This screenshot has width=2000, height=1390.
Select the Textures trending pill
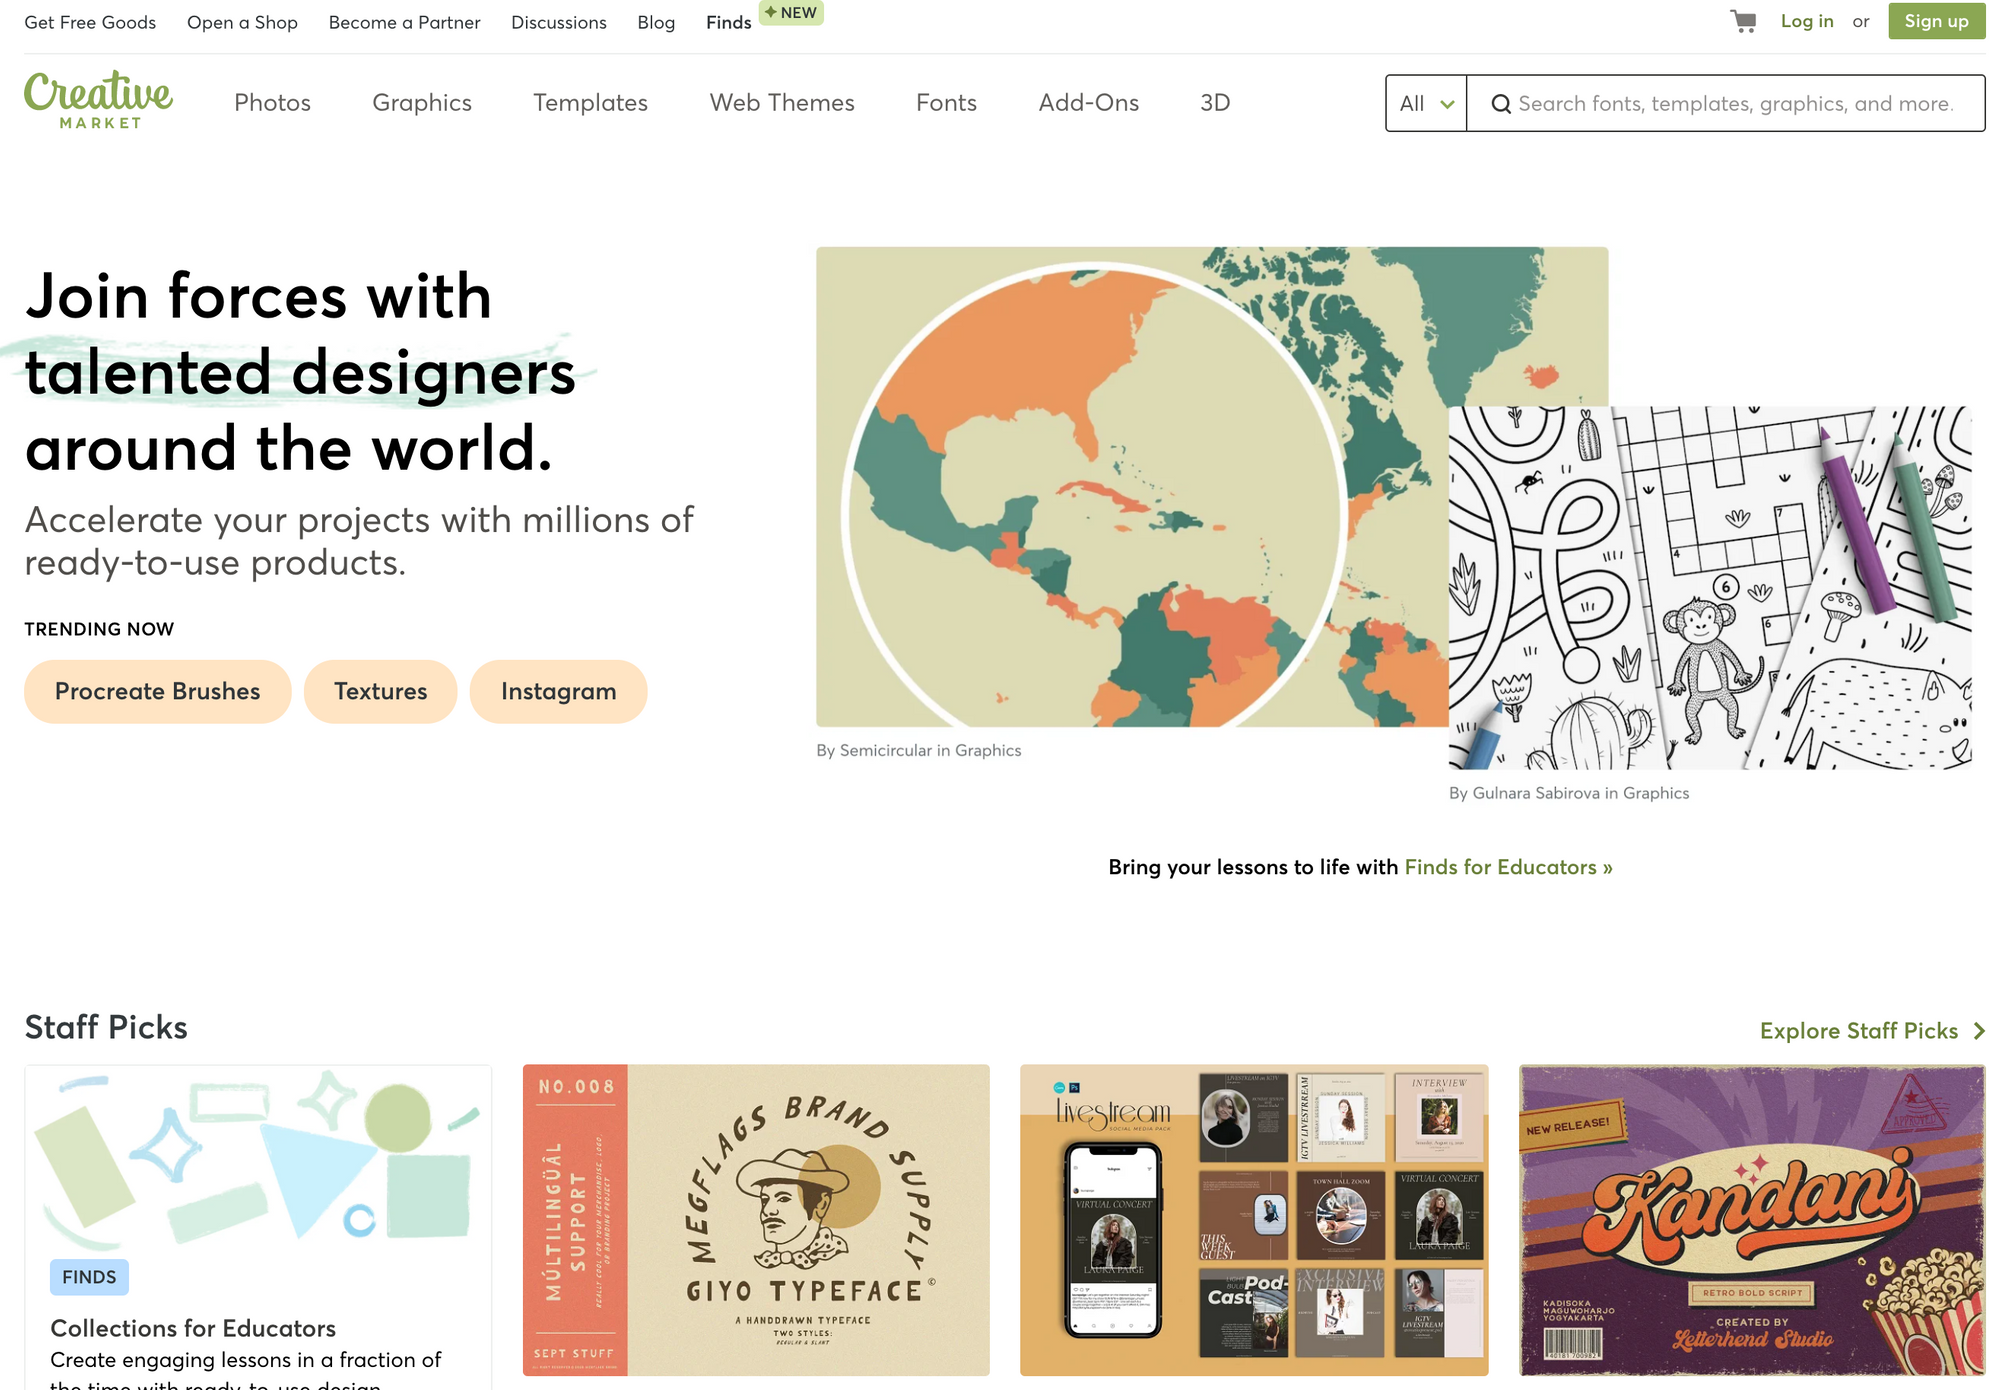[x=380, y=691]
